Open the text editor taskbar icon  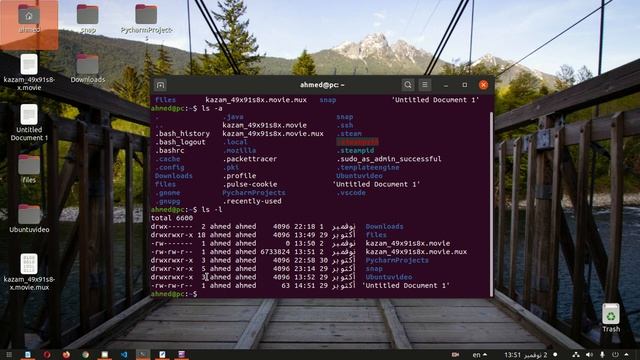(x=162, y=355)
